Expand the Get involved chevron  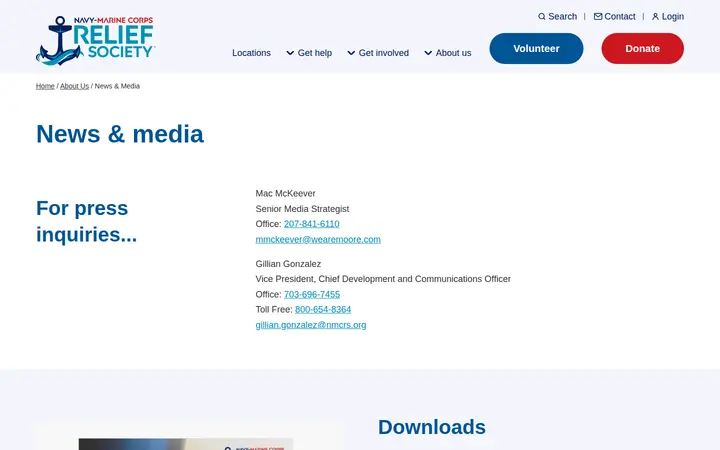coord(351,53)
